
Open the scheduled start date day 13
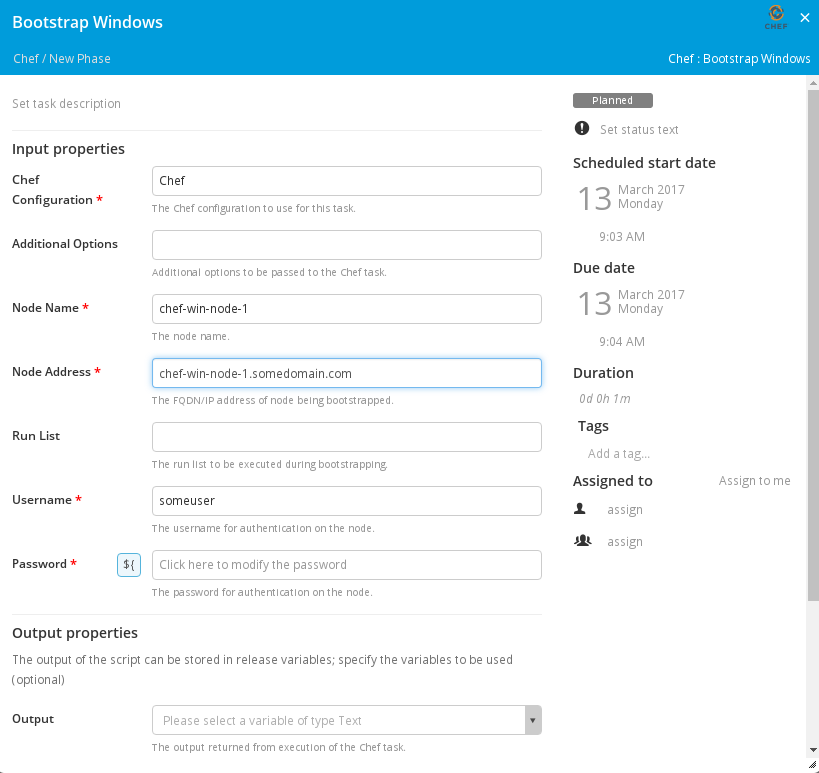pyautogui.click(x=594, y=198)
